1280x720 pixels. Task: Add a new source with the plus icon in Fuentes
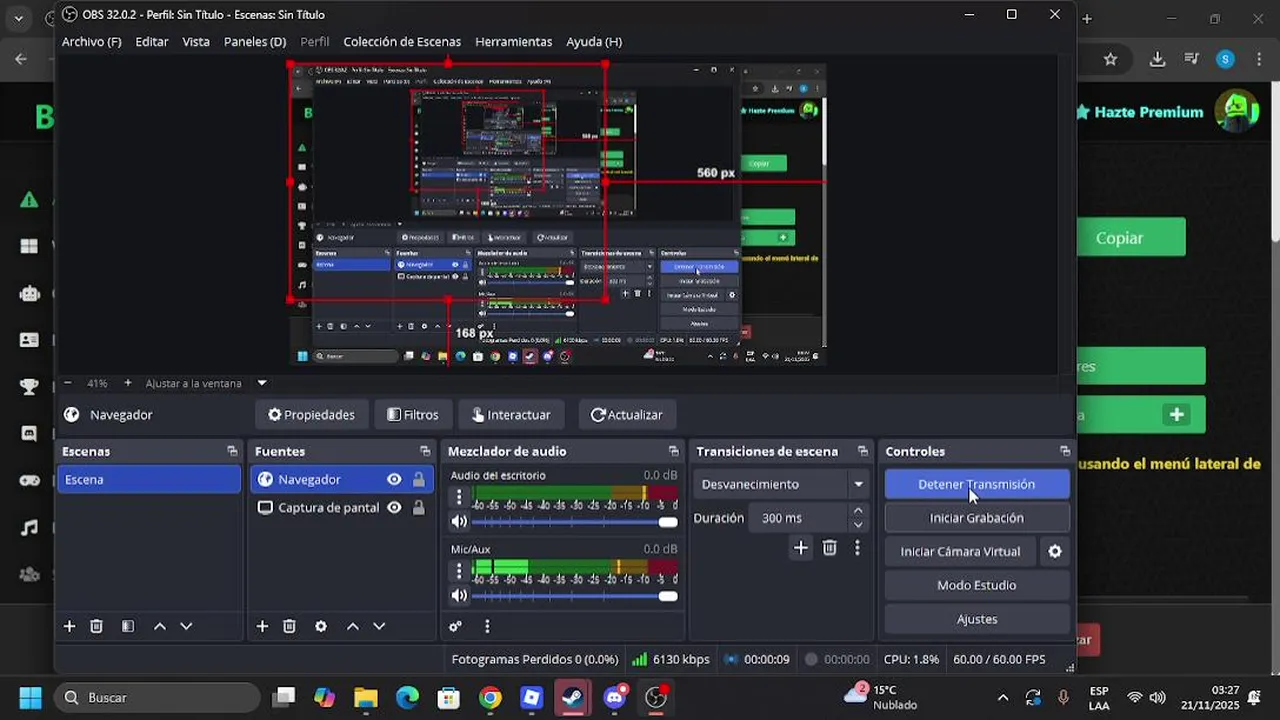262,626
